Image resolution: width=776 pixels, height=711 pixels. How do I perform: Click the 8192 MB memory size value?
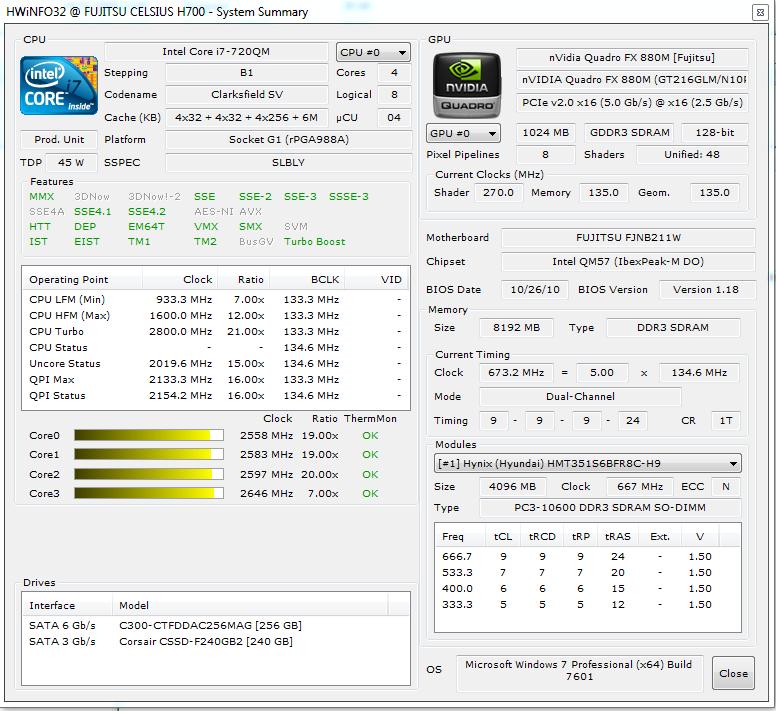pos(516,328)
